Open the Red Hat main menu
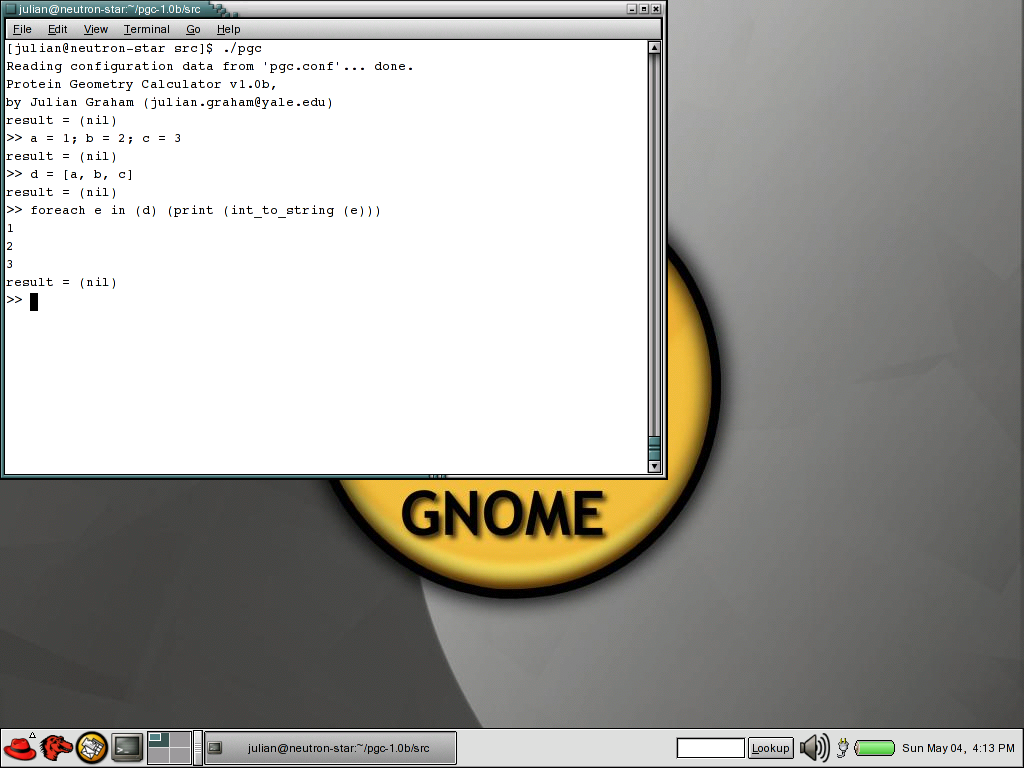 [20, 748]
